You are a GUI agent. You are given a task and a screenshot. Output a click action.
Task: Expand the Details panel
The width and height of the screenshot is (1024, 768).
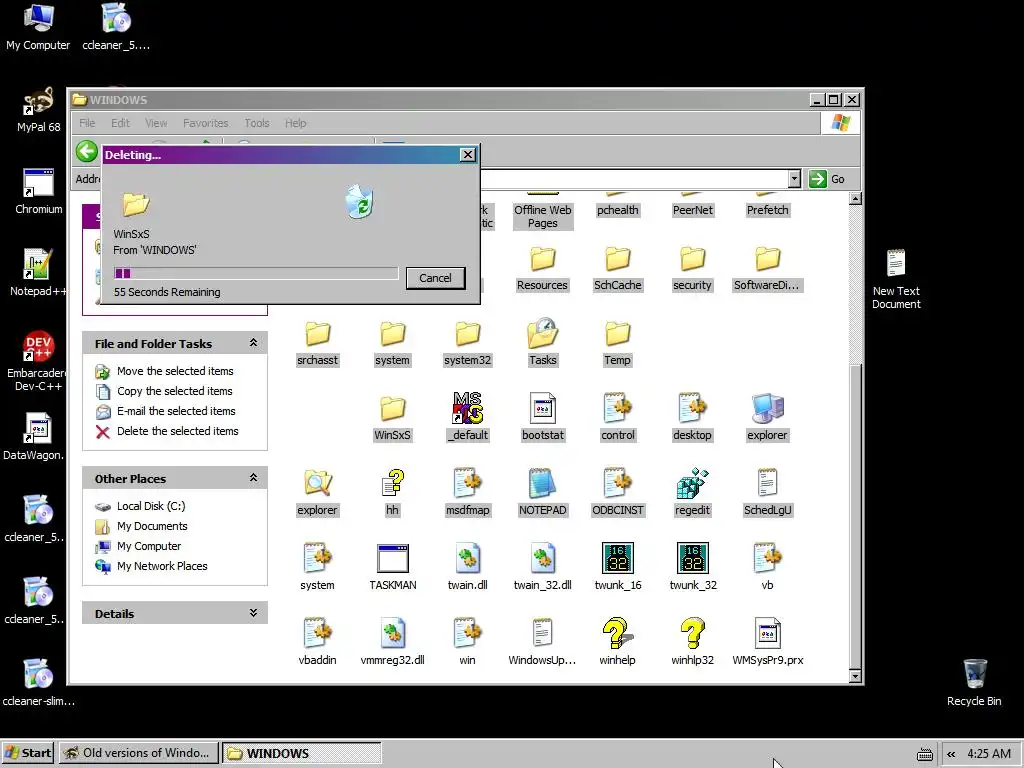pos(253,613)
